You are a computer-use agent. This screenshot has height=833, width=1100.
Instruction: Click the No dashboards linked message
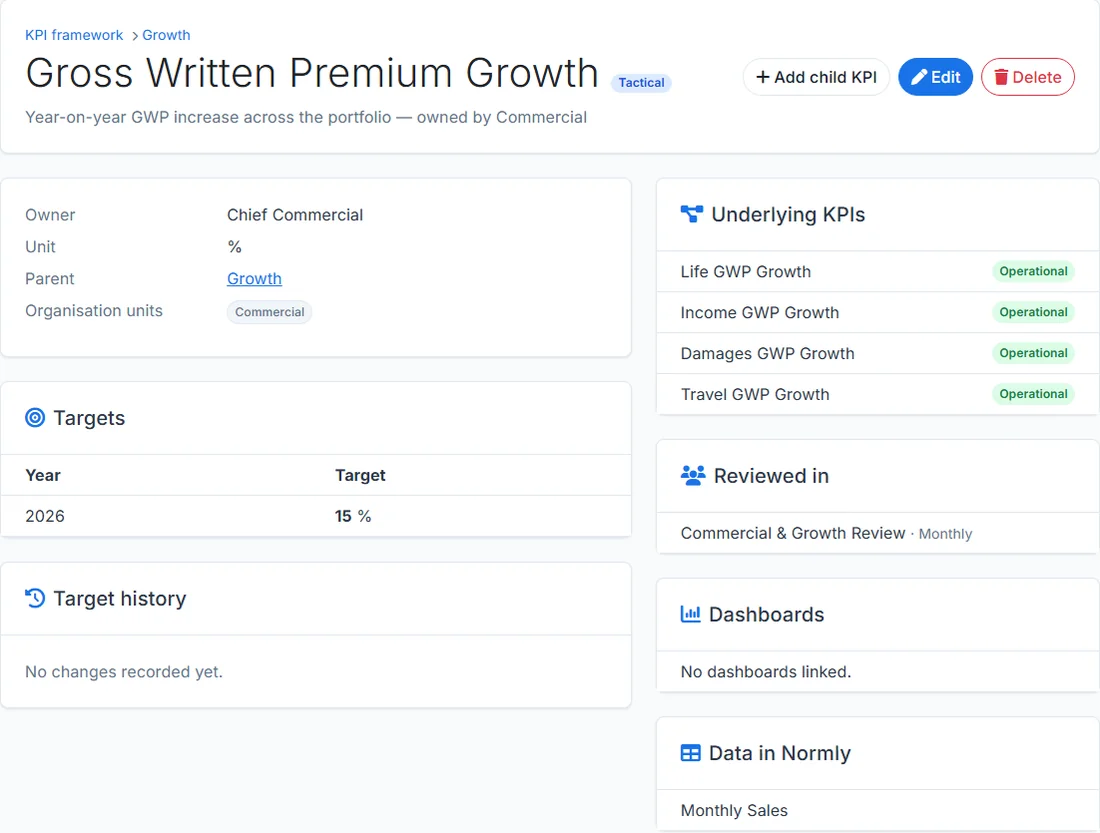(x=765, y=672)
